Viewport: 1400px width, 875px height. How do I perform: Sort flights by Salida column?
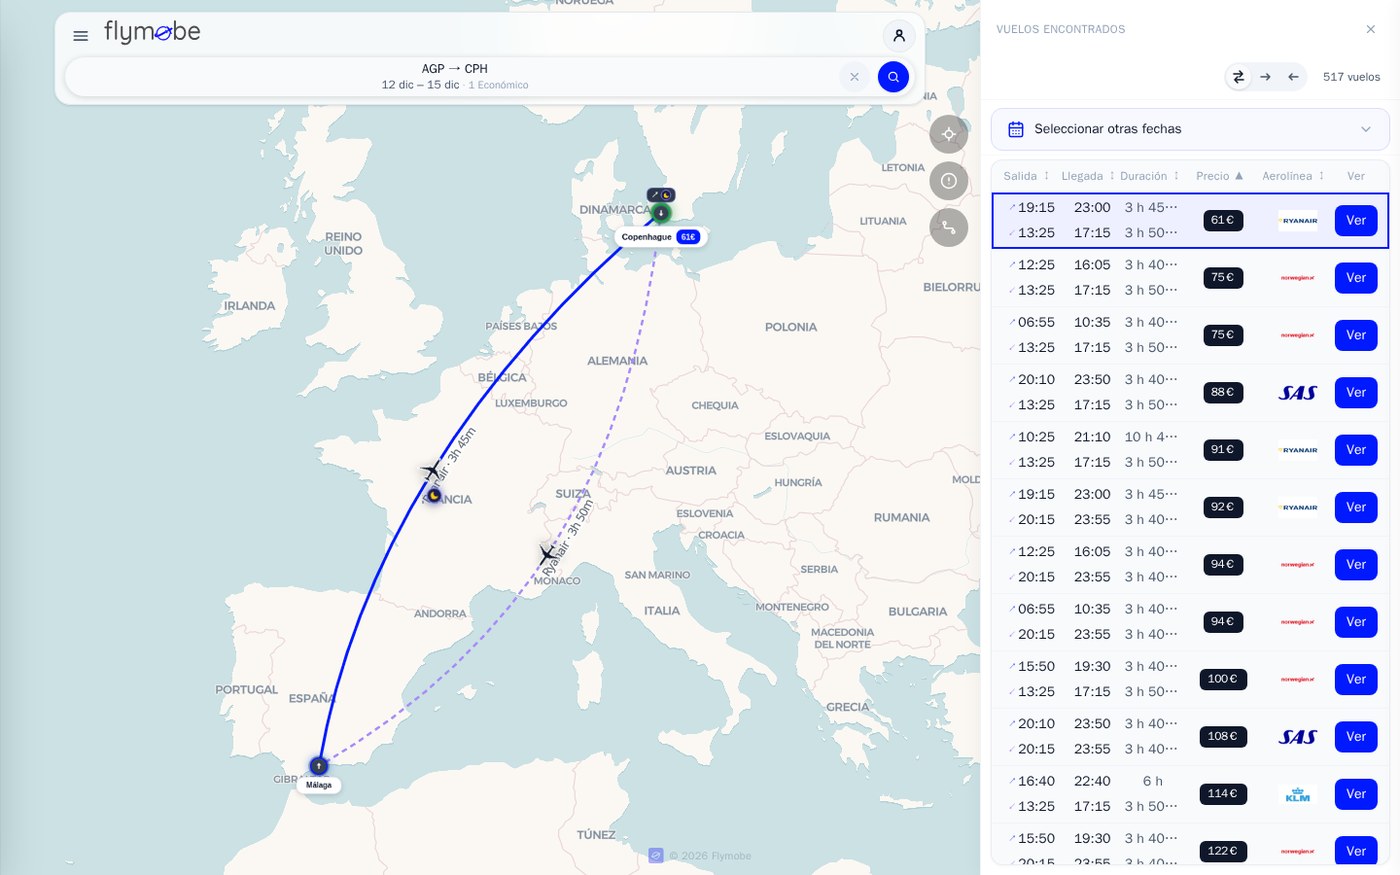(x=1027, y=176)
